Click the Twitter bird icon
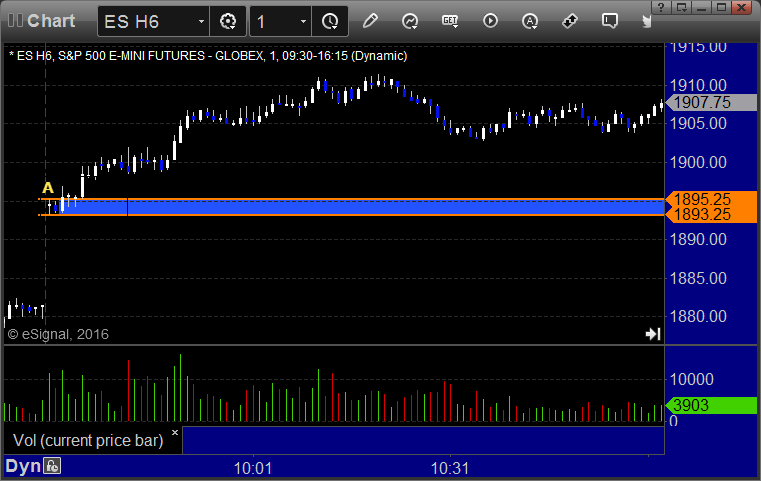761x481 pixels. click(647, 21)
